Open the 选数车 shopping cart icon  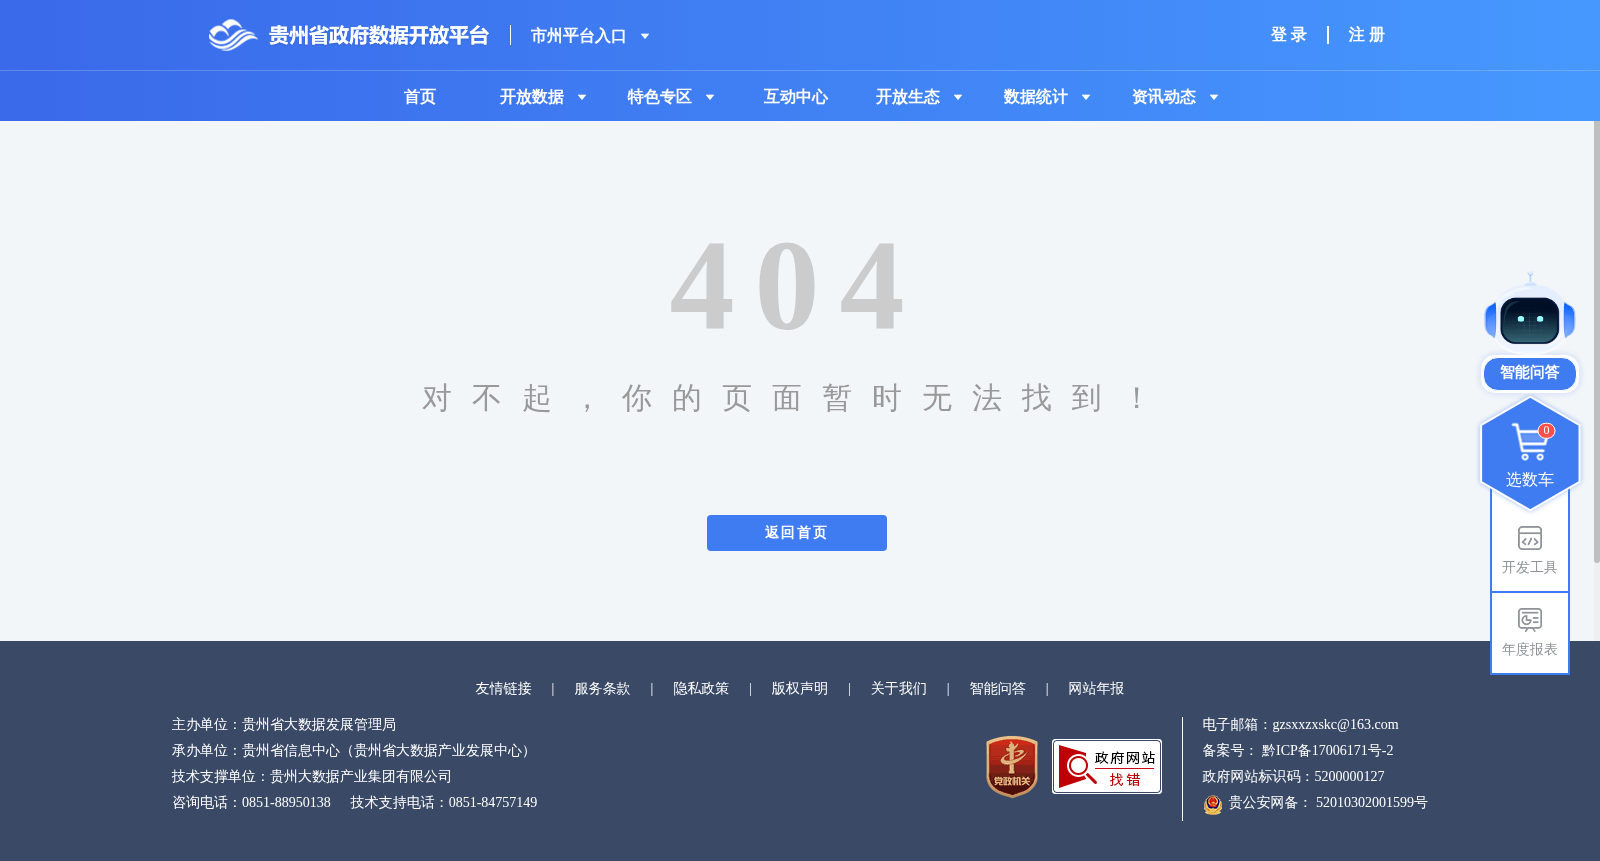tap(1530, 442)
